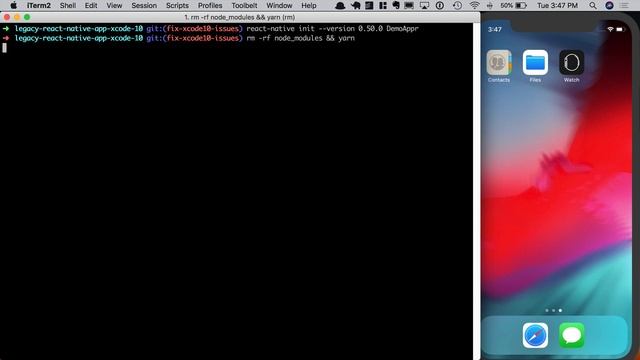The width and height of the screenshot is (640, 360).
Task: Launch Safari from the simulator dock
Action: tap(535, 335)
